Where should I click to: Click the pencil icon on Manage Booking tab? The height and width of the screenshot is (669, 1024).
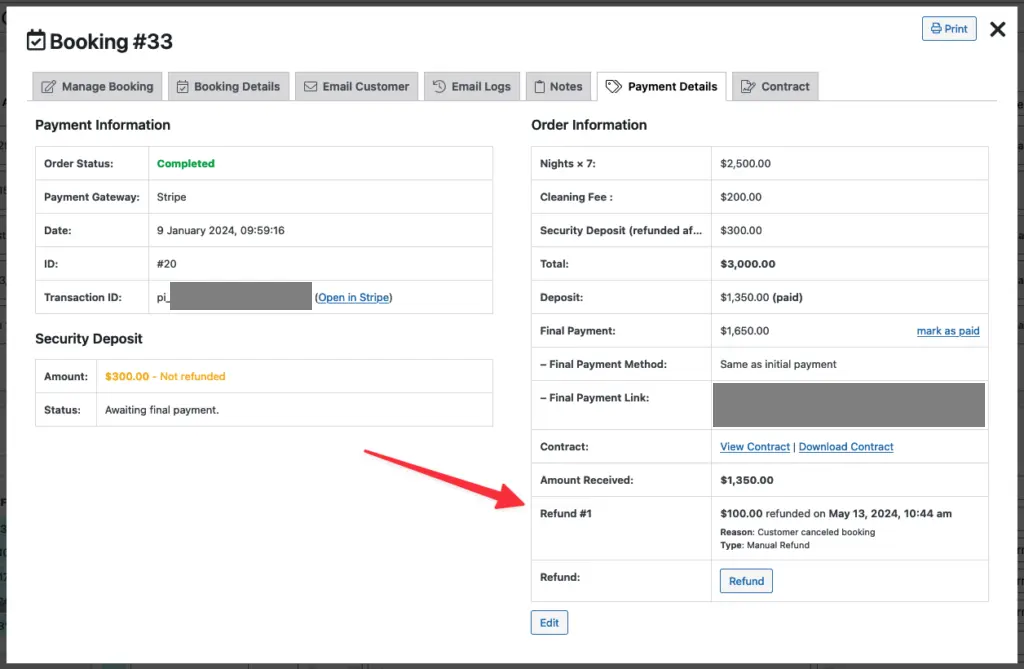tap(48, 87)
